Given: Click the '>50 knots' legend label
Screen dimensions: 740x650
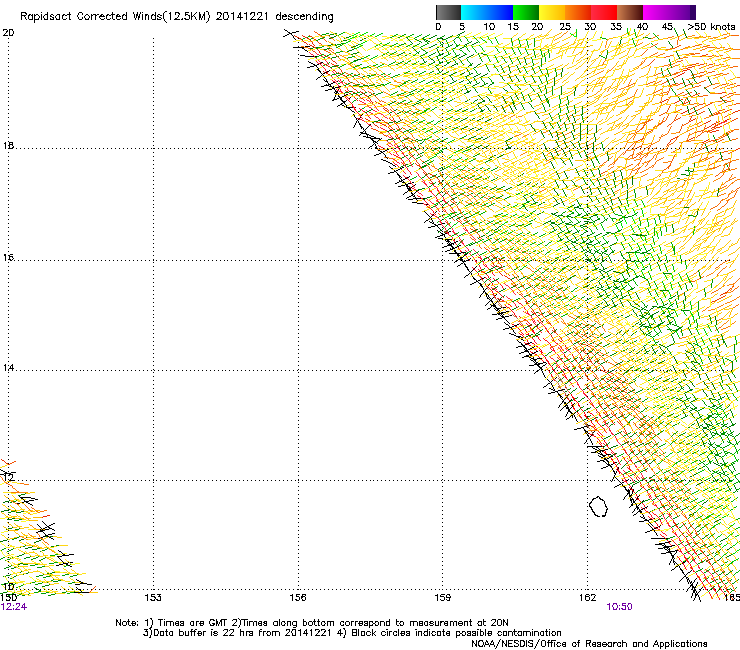Looking at the screenshot, I should pyautogui.click(x=711, y=27).
